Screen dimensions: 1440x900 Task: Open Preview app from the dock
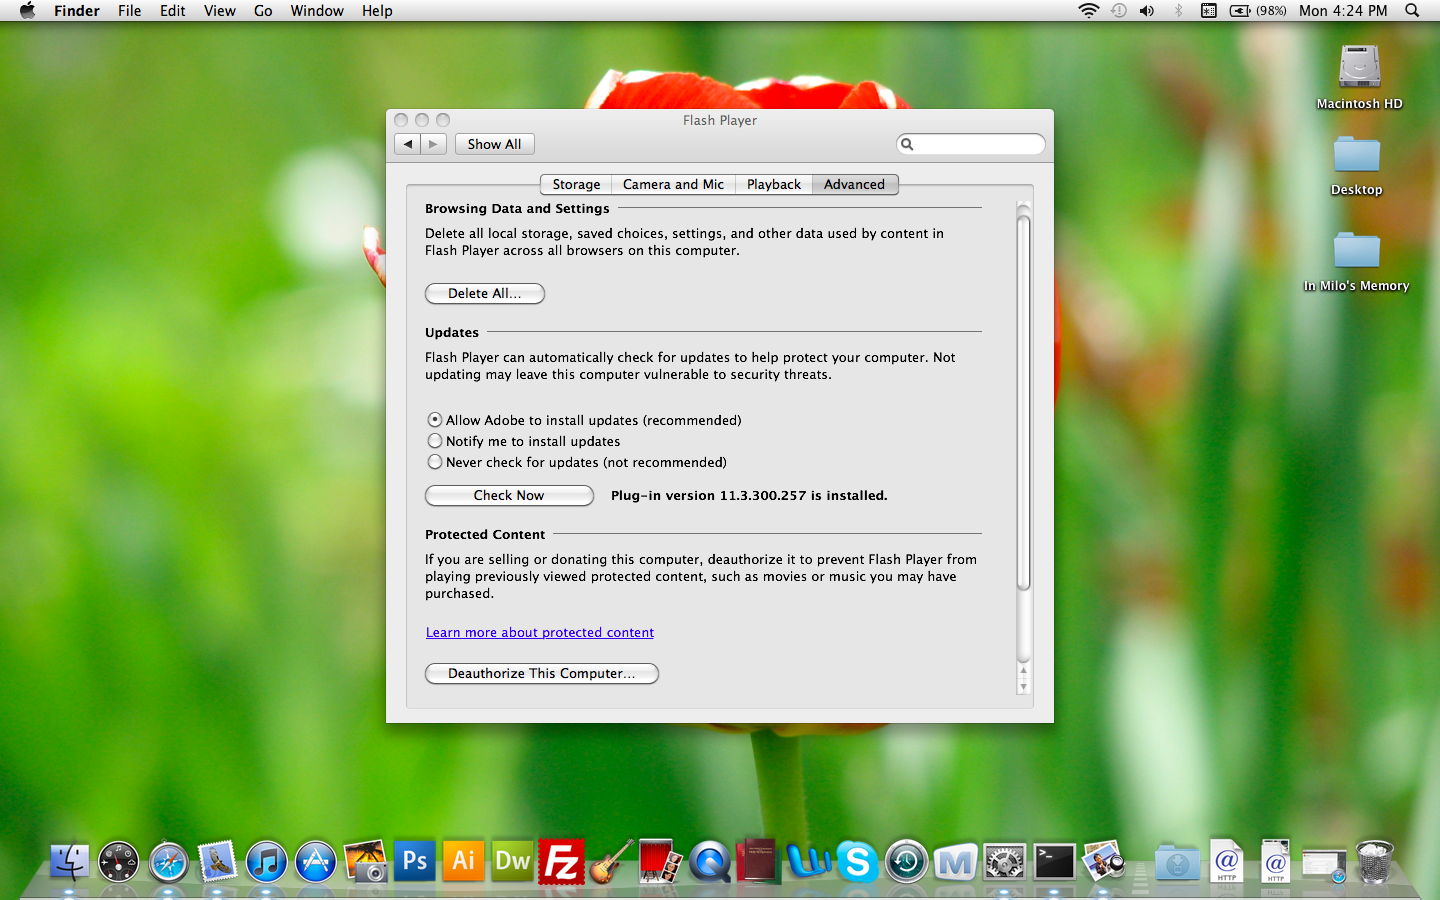click(x=1104, y=861)
